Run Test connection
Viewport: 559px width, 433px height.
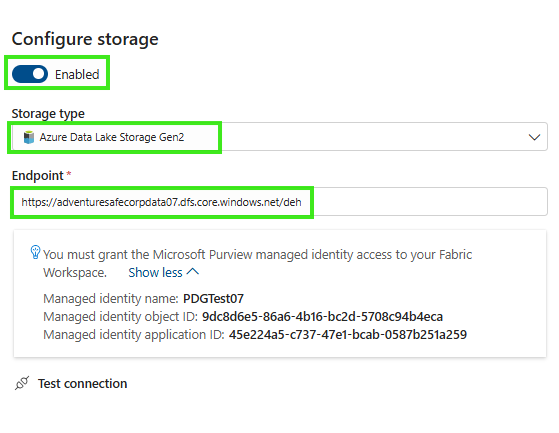[82, 383]
